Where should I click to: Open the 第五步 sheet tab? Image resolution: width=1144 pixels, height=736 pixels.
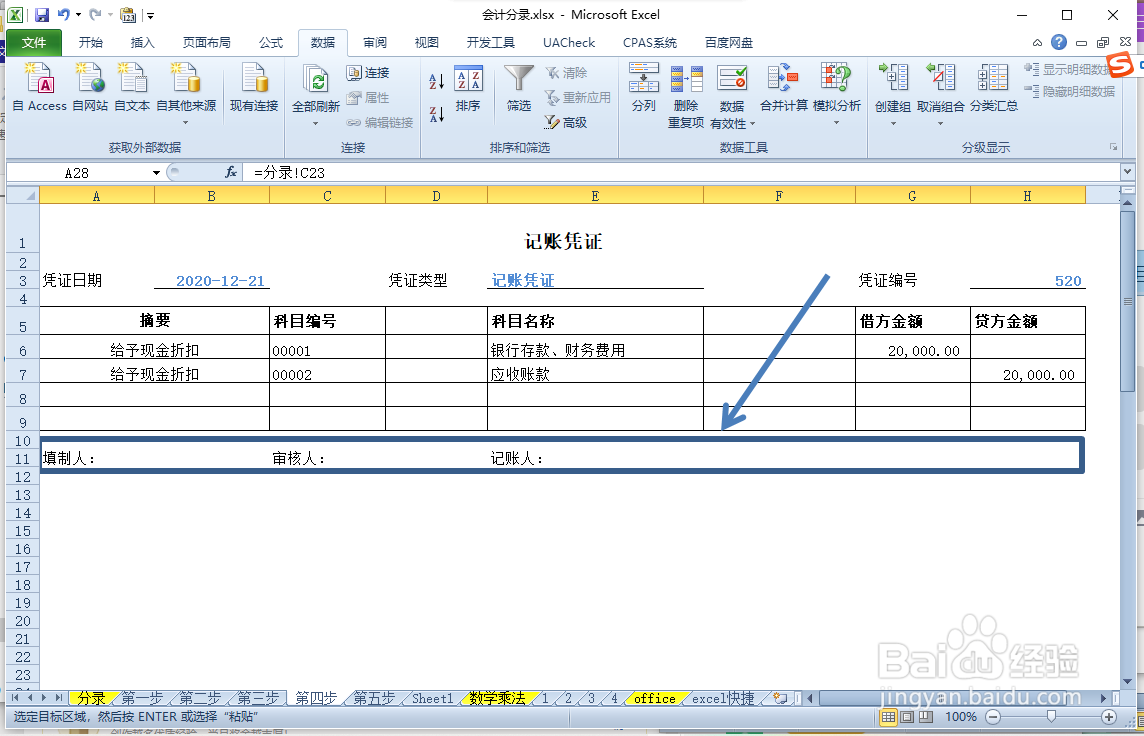374,698
